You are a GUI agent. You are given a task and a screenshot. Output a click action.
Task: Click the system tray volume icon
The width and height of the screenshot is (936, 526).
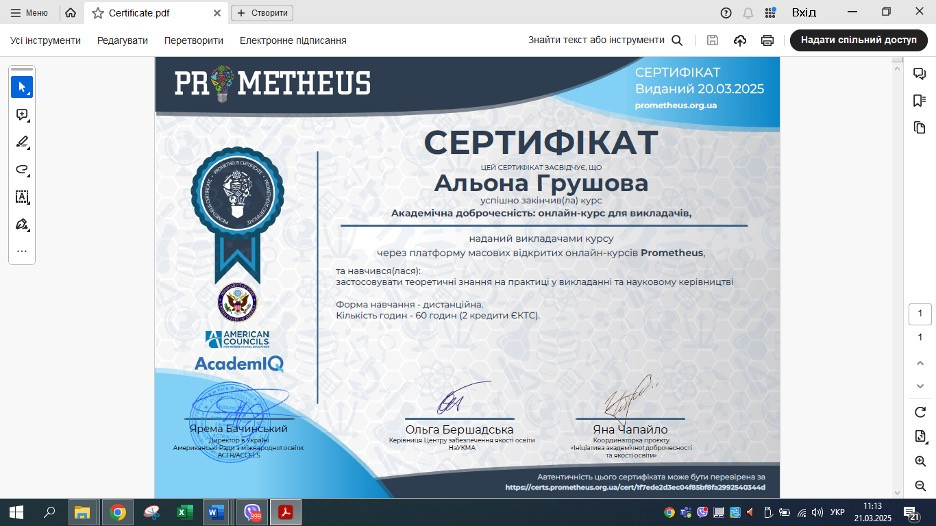817,512
